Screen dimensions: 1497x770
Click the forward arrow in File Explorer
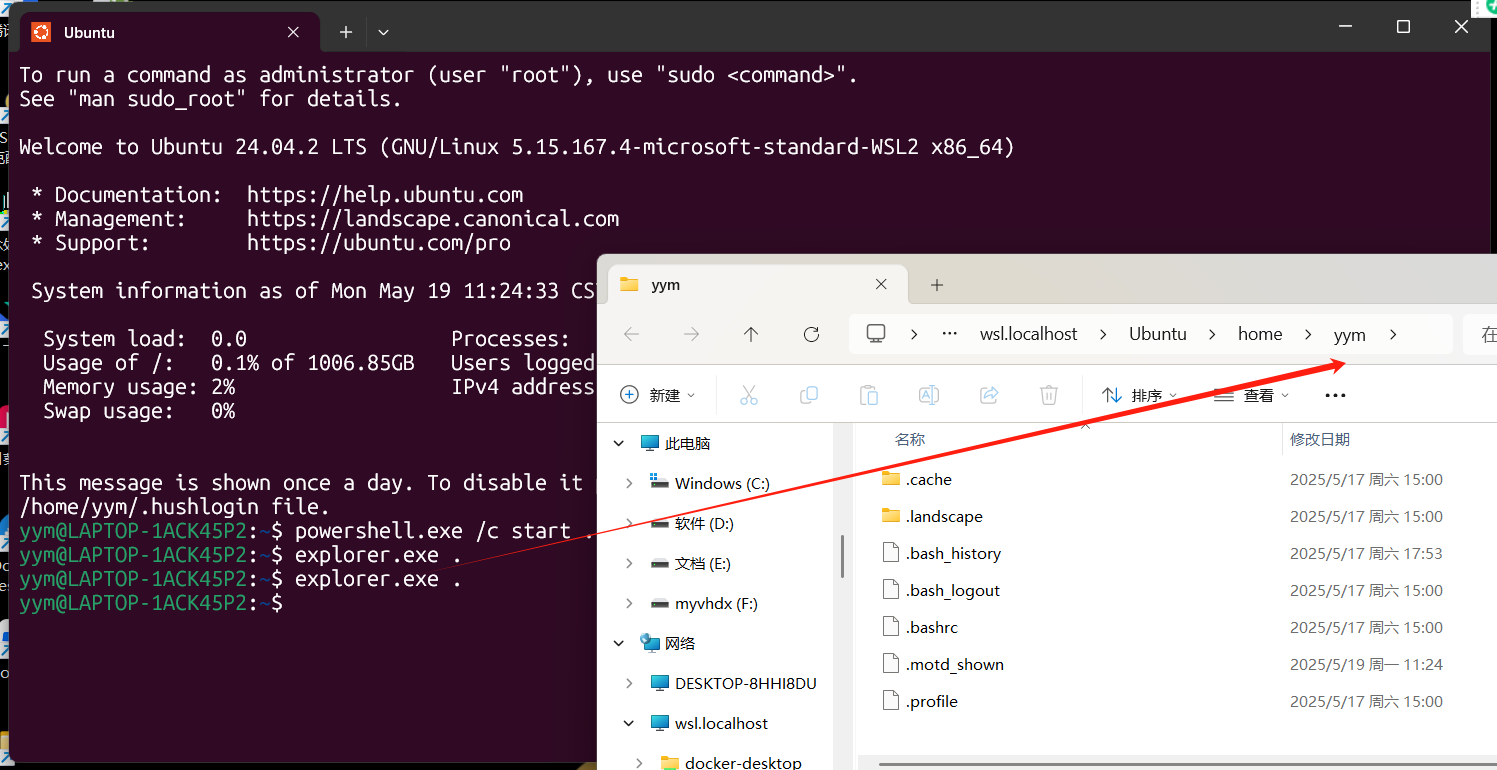click(x=691, y=334)
